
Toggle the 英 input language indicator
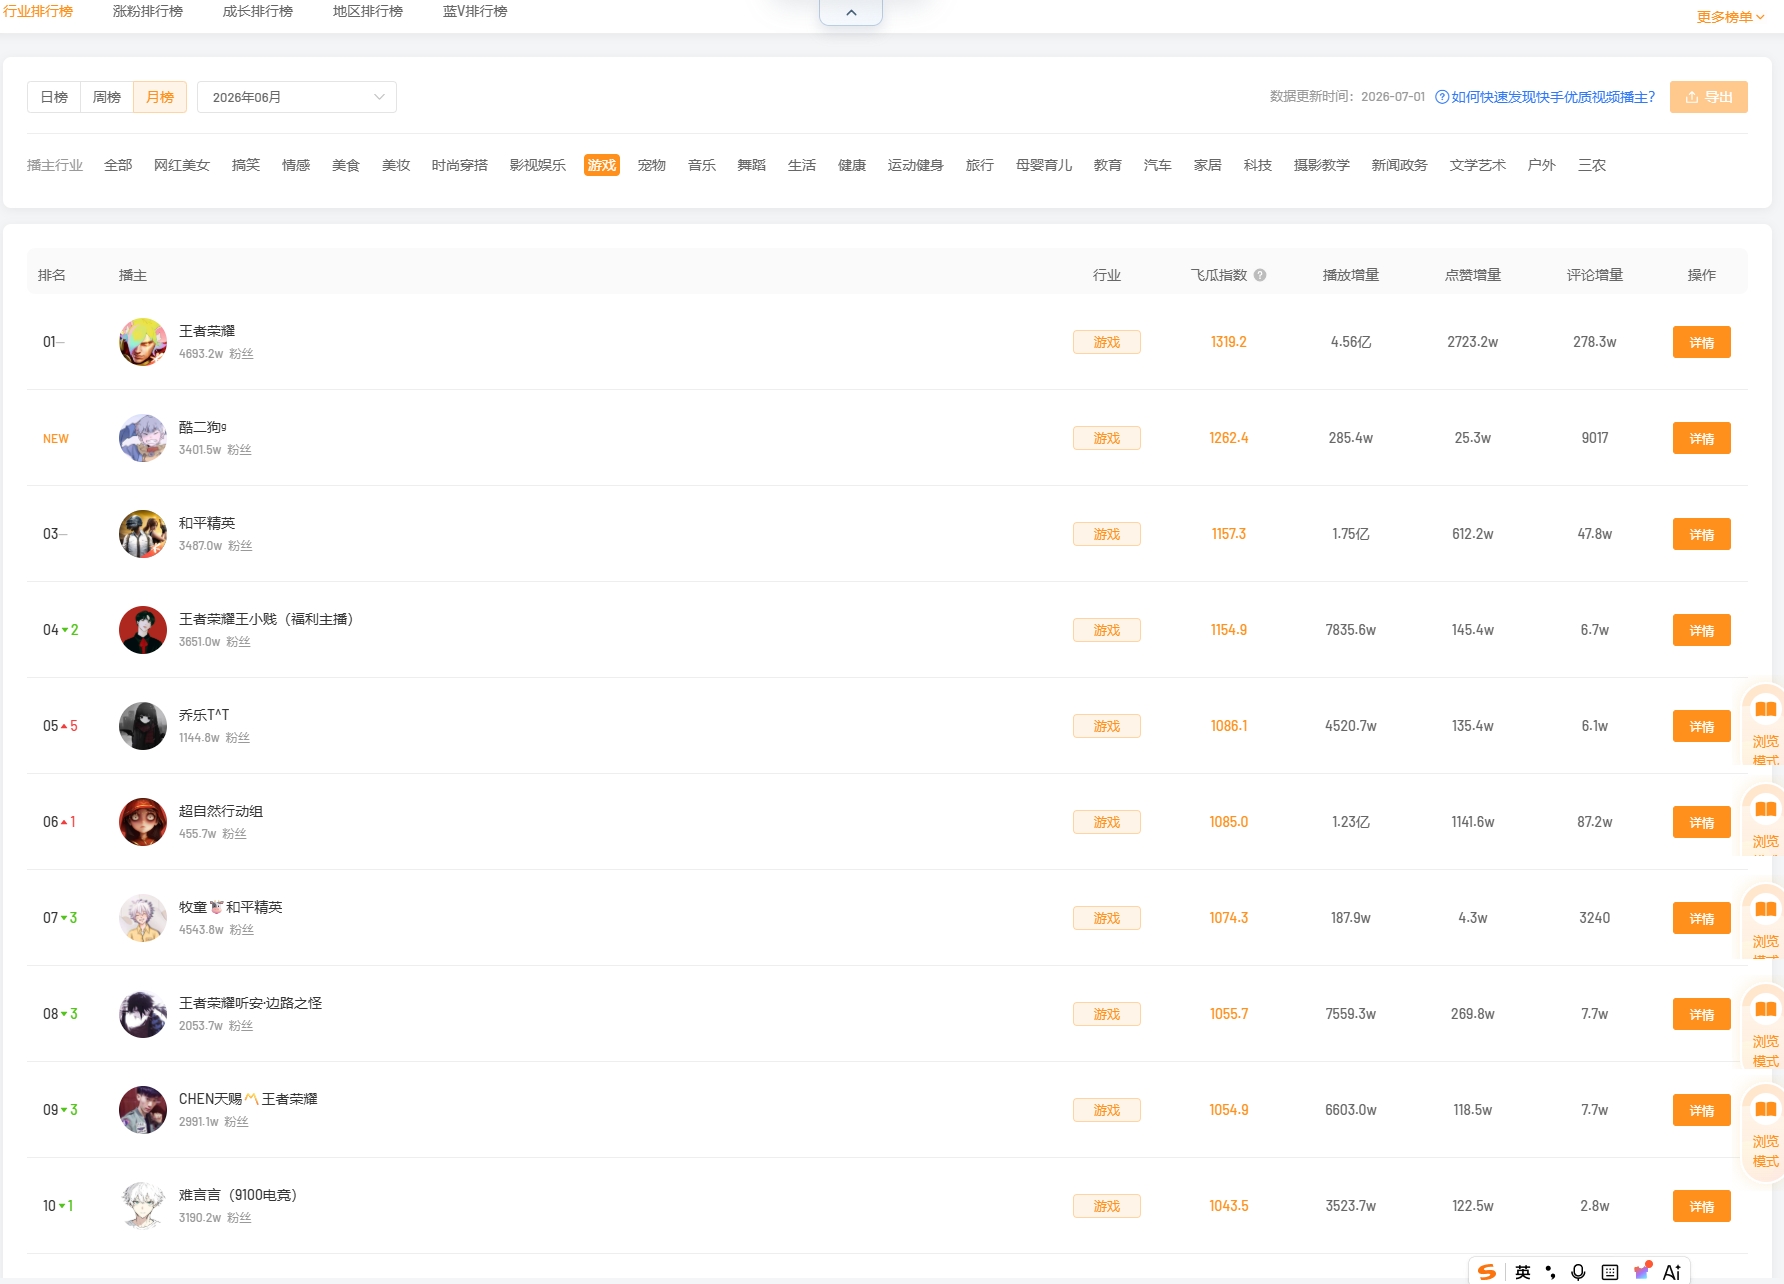coord(1523,1272)
